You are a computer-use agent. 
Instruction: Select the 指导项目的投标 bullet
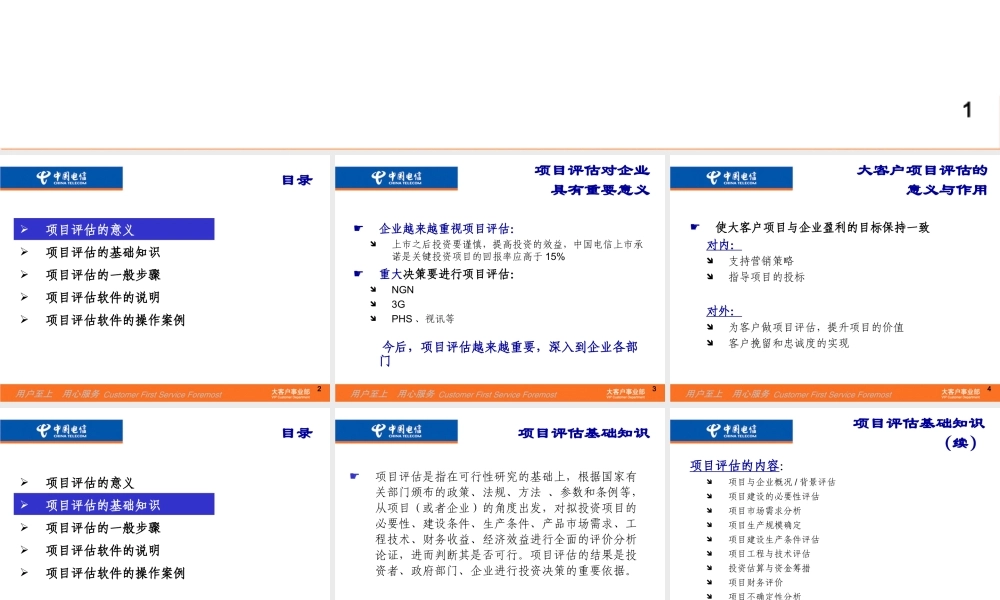(767, 277)
